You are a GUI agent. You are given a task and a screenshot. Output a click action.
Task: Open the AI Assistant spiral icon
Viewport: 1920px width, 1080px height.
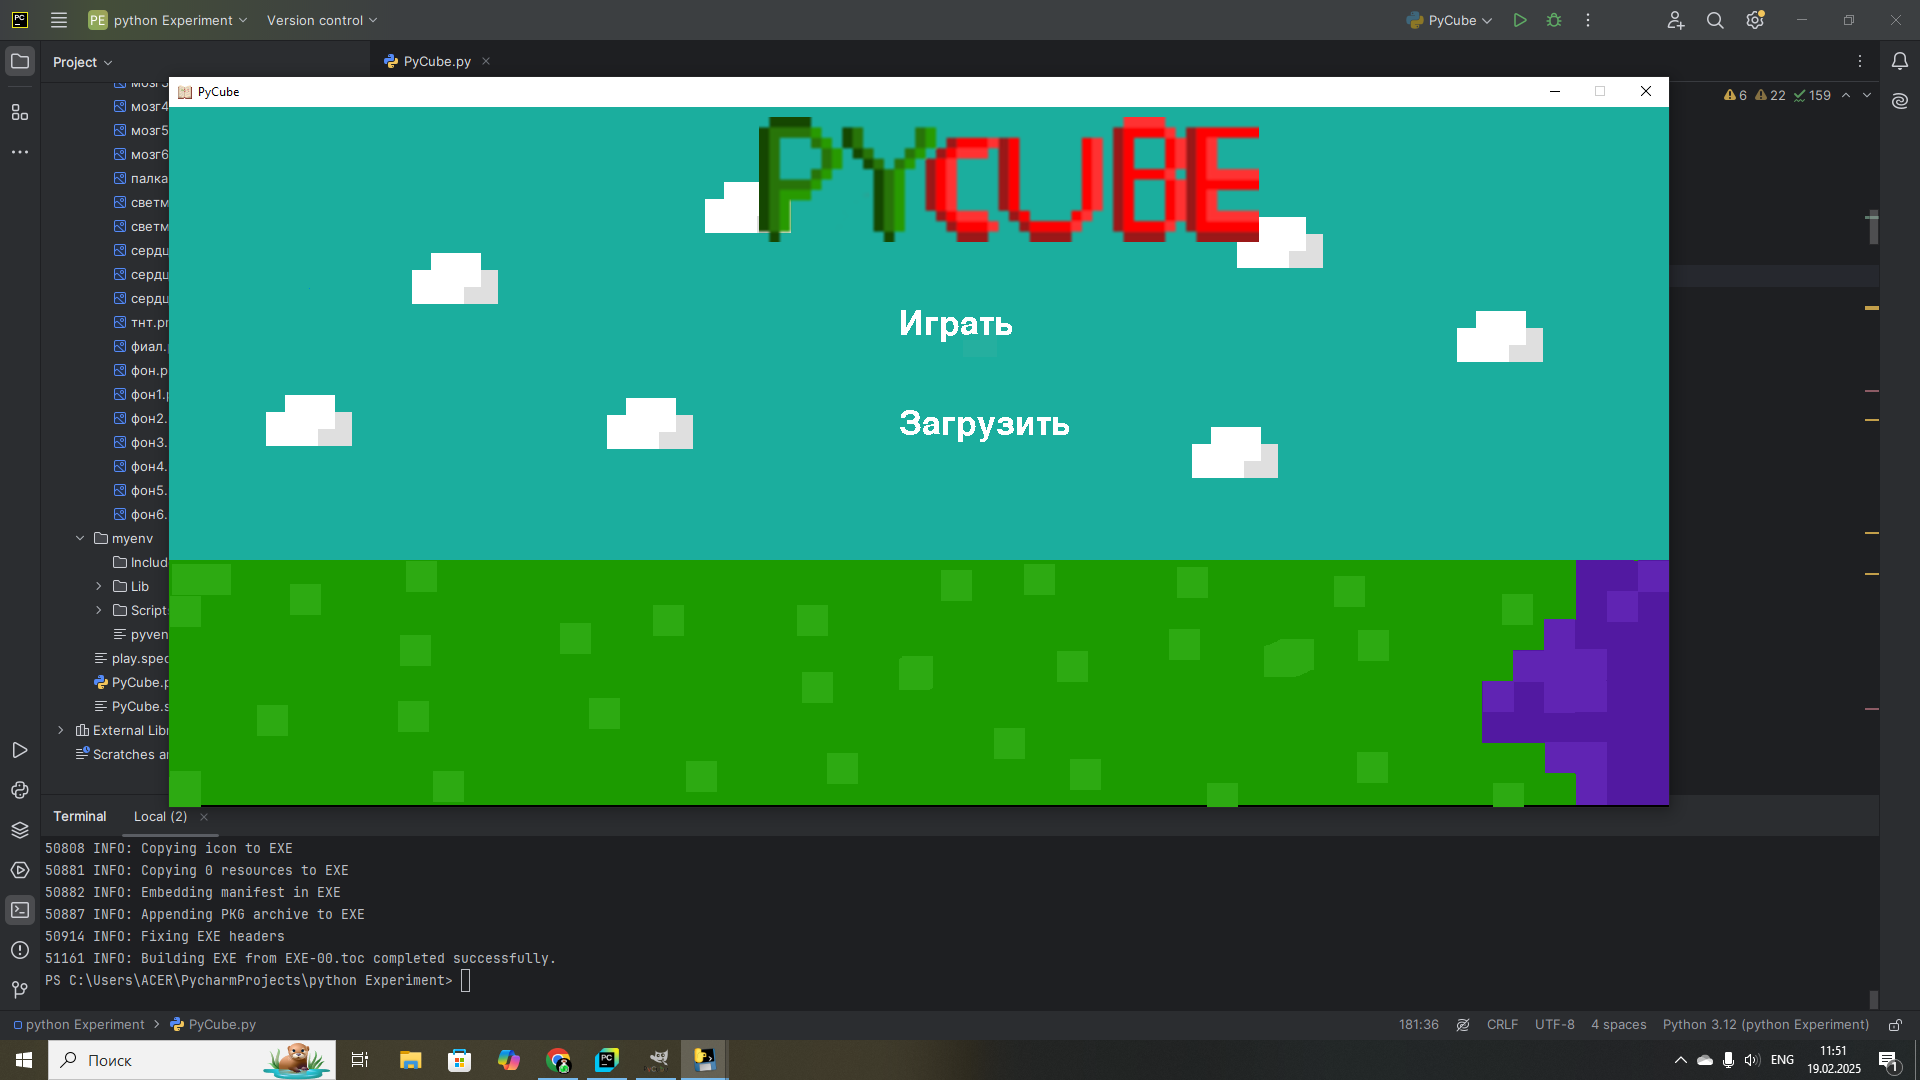tap(1900, 101)
